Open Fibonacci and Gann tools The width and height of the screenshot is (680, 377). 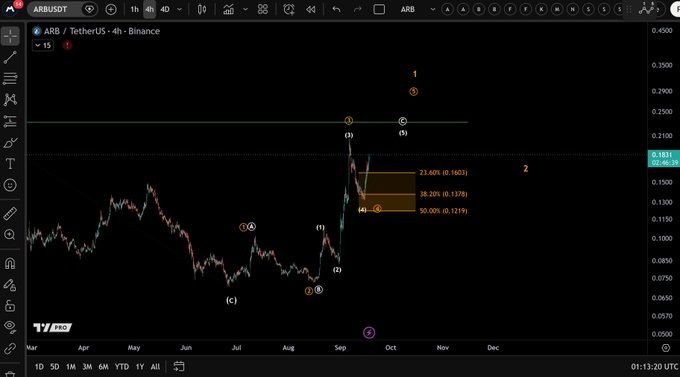[10, 79]
